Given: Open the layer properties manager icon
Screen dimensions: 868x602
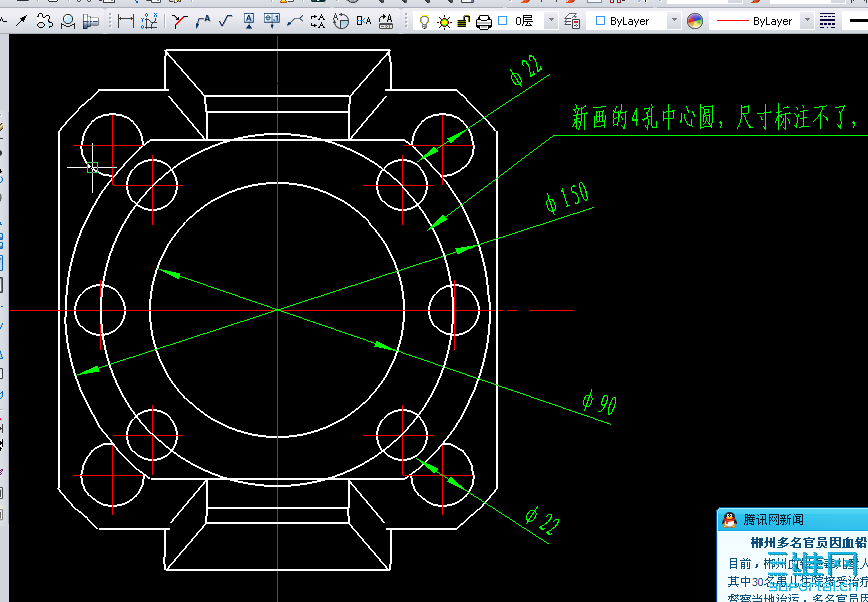Looking at the screenshot, I should [570, 18].
